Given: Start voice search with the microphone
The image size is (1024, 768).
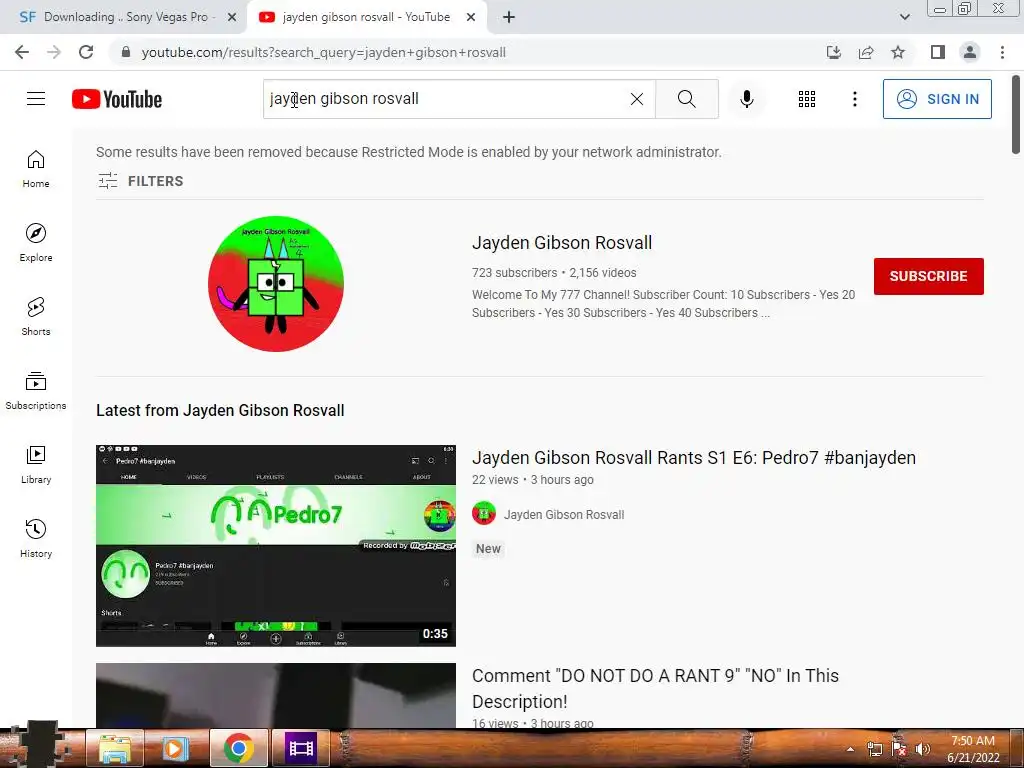Looking at the screenshot, I should (x=746, y=99).
